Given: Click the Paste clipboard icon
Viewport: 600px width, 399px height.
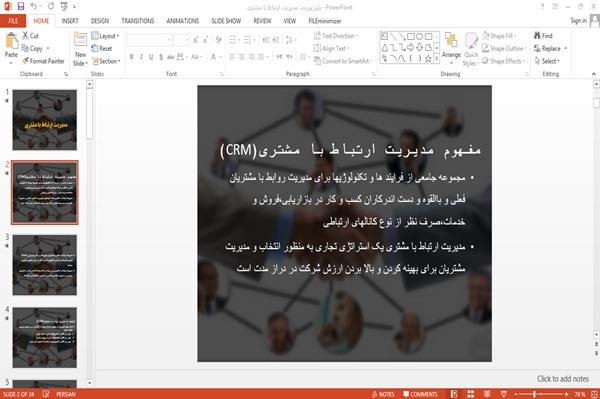Looking at the screenshot, I should [11, 40].
